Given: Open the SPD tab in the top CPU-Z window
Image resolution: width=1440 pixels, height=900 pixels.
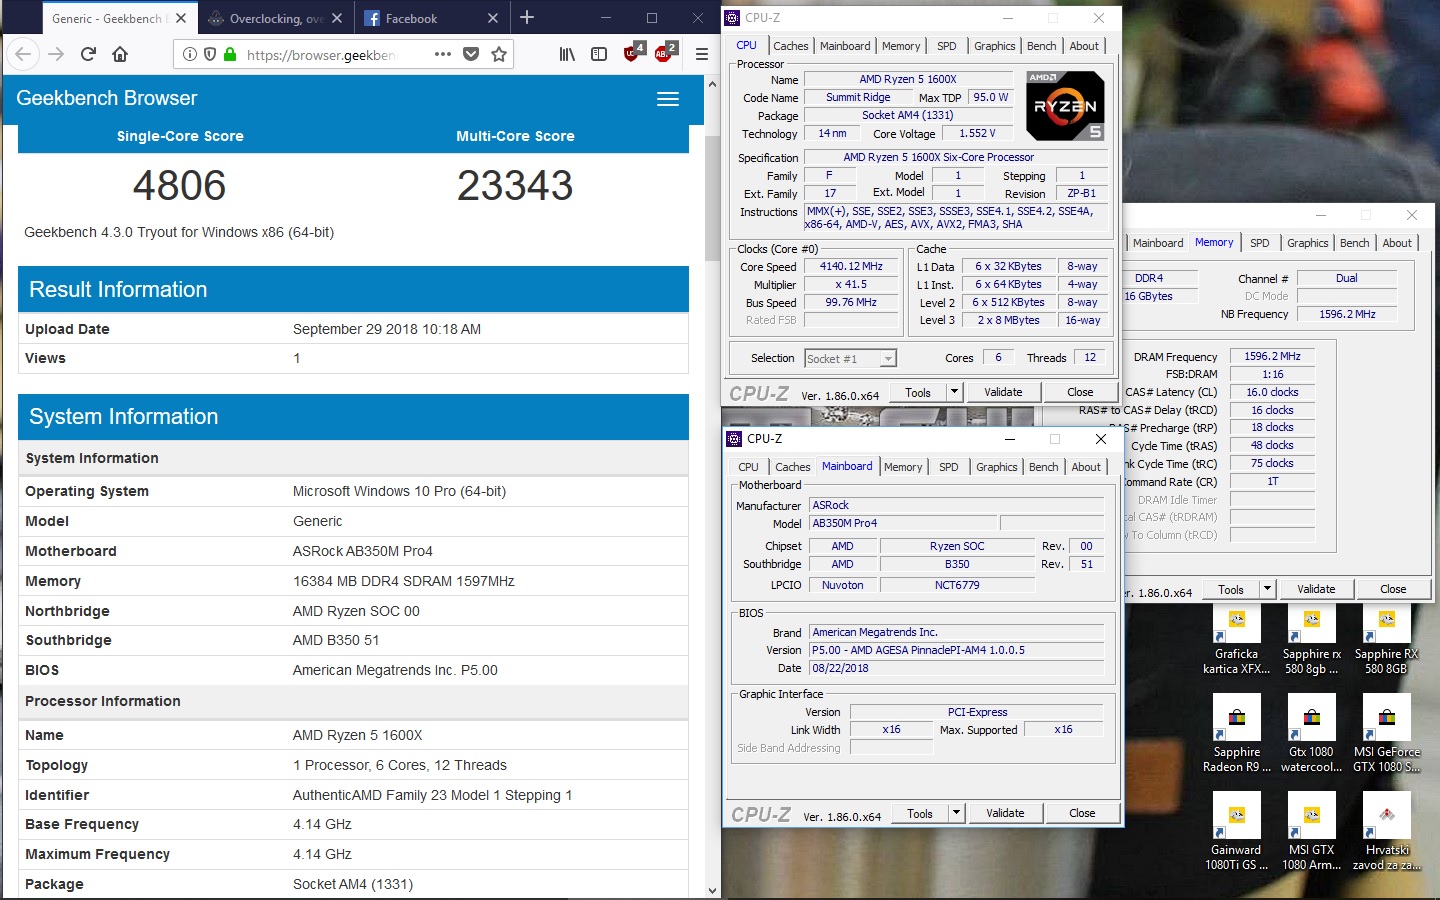Looking at the screenshot, I should tap(946, 46).
